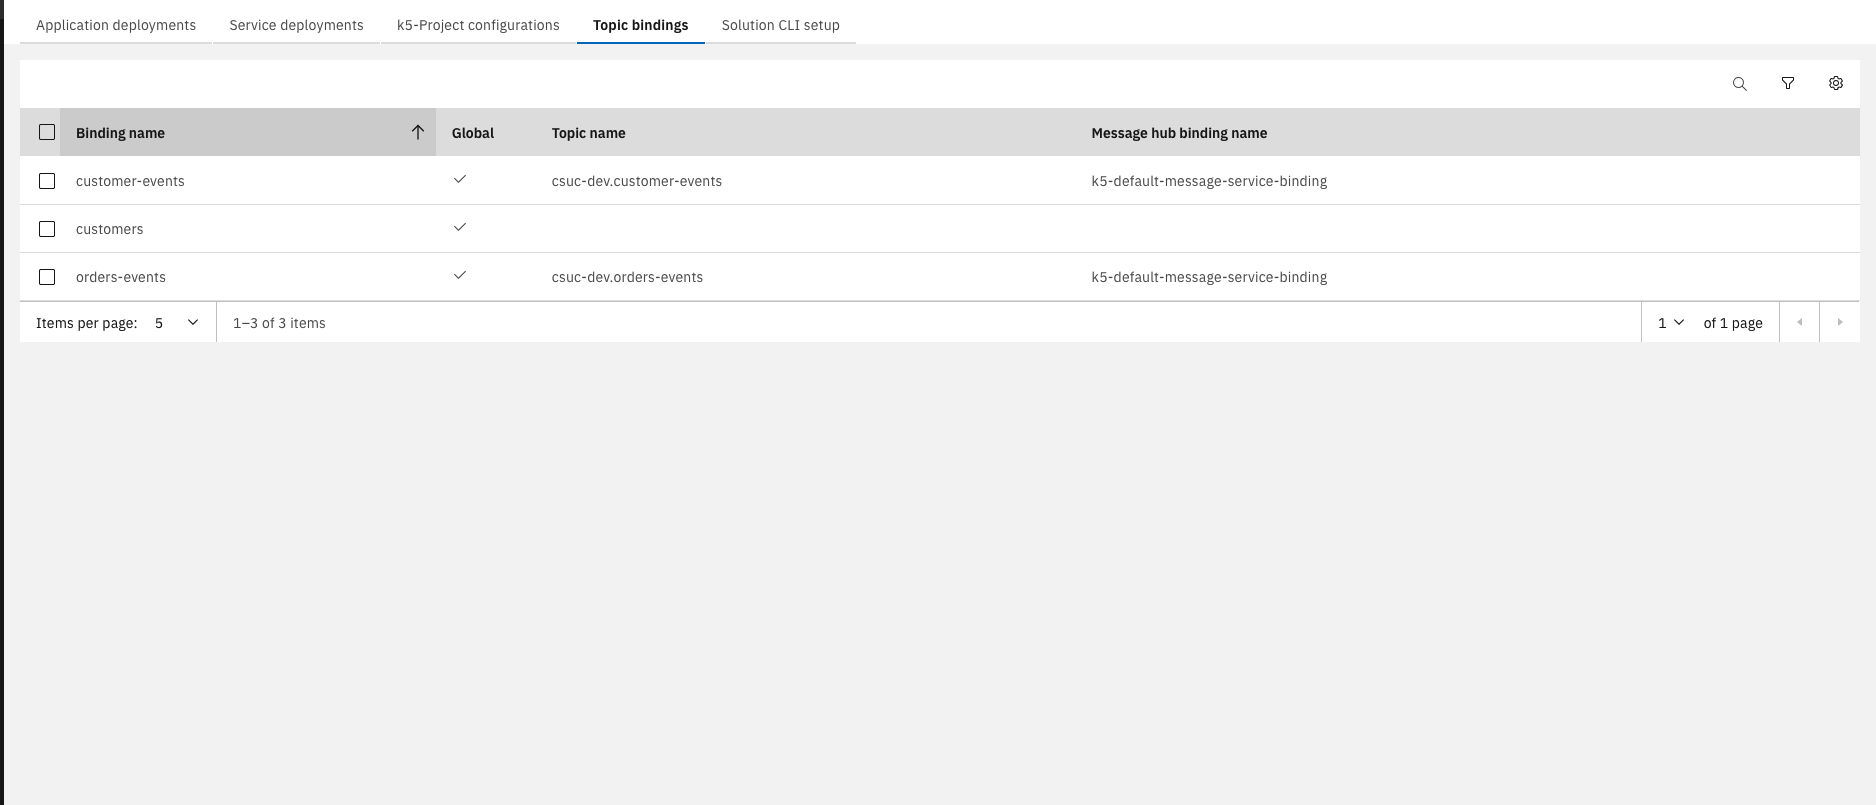Switch to Service deployments tab
1876x805 pixels.
point(296,25)
